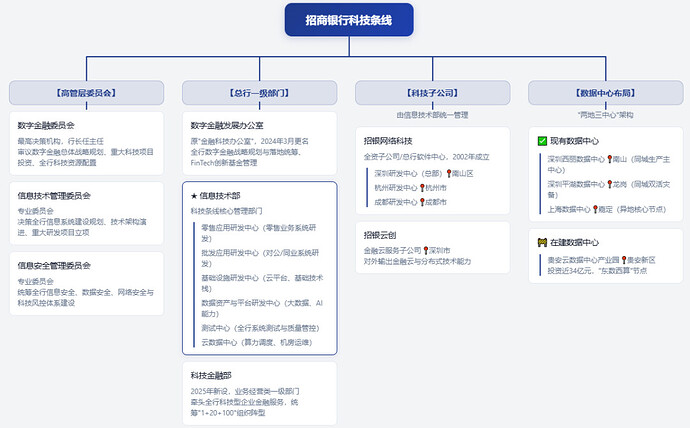This screenshot has width=690, height=428.
Task: Click the pin icon after 上海数据中心
Action: [x=595, y=209]
